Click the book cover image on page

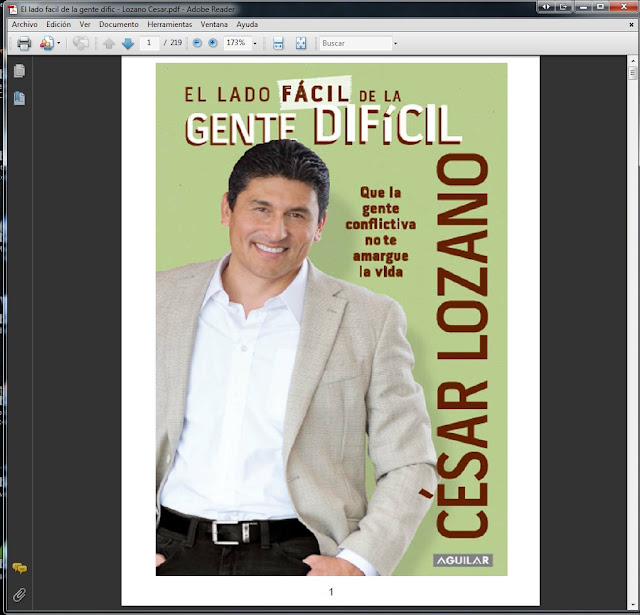(x=331, y=319)
